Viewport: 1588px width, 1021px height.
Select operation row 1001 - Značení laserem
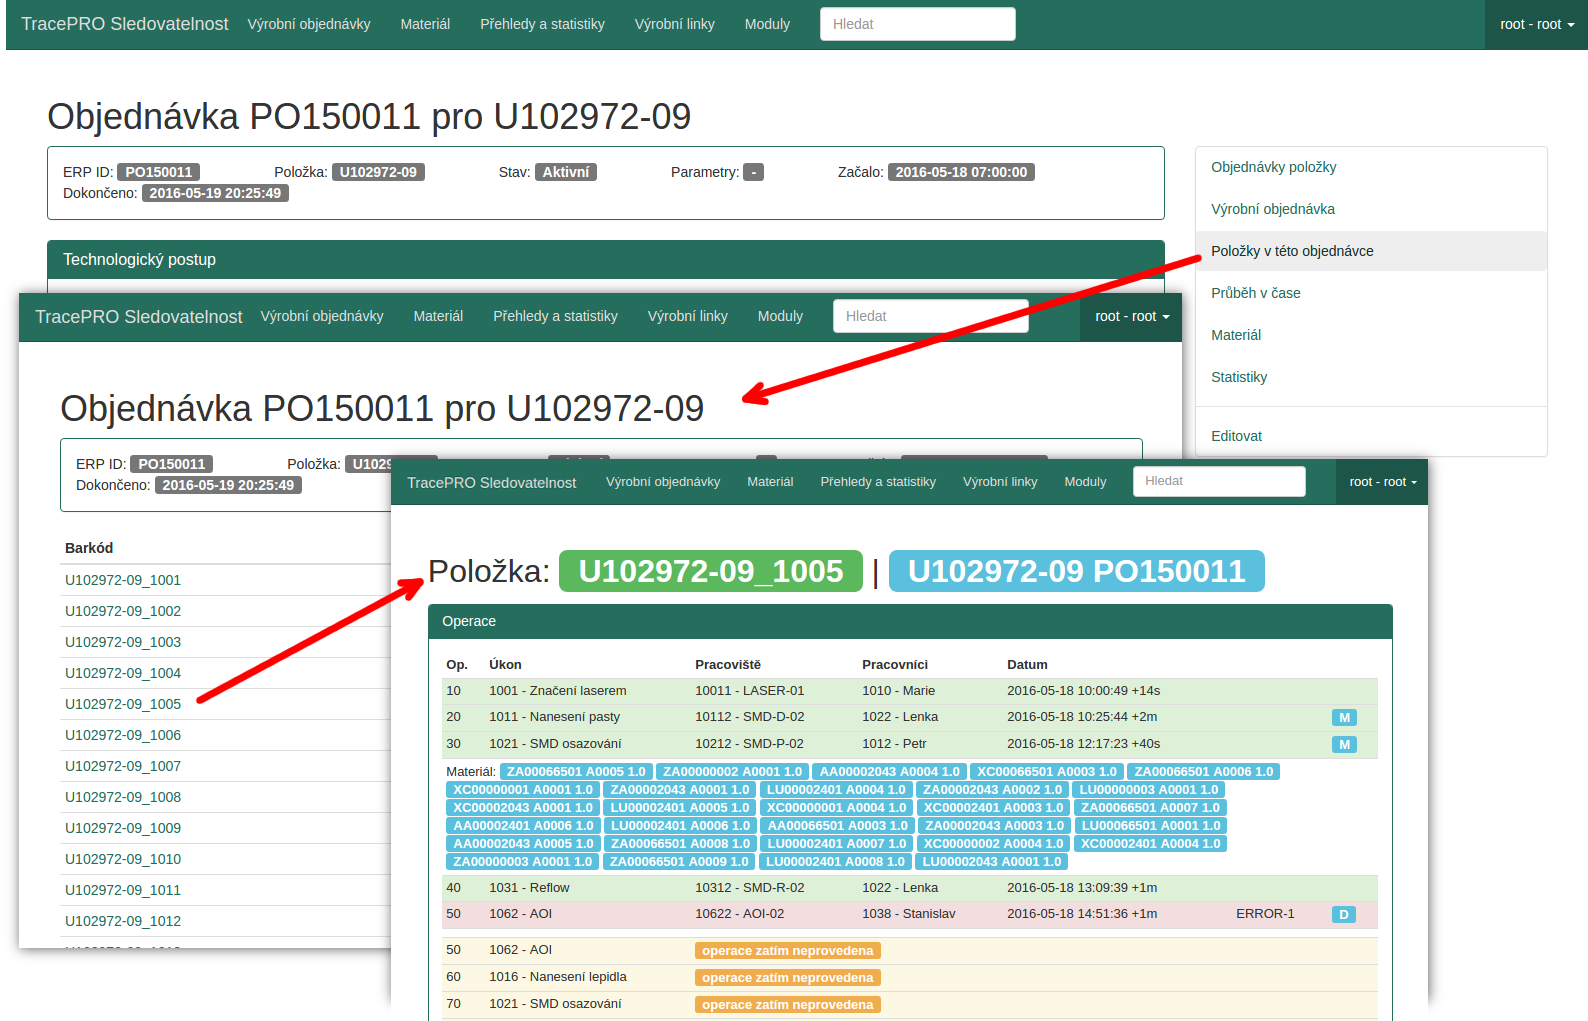coord(910,691)
